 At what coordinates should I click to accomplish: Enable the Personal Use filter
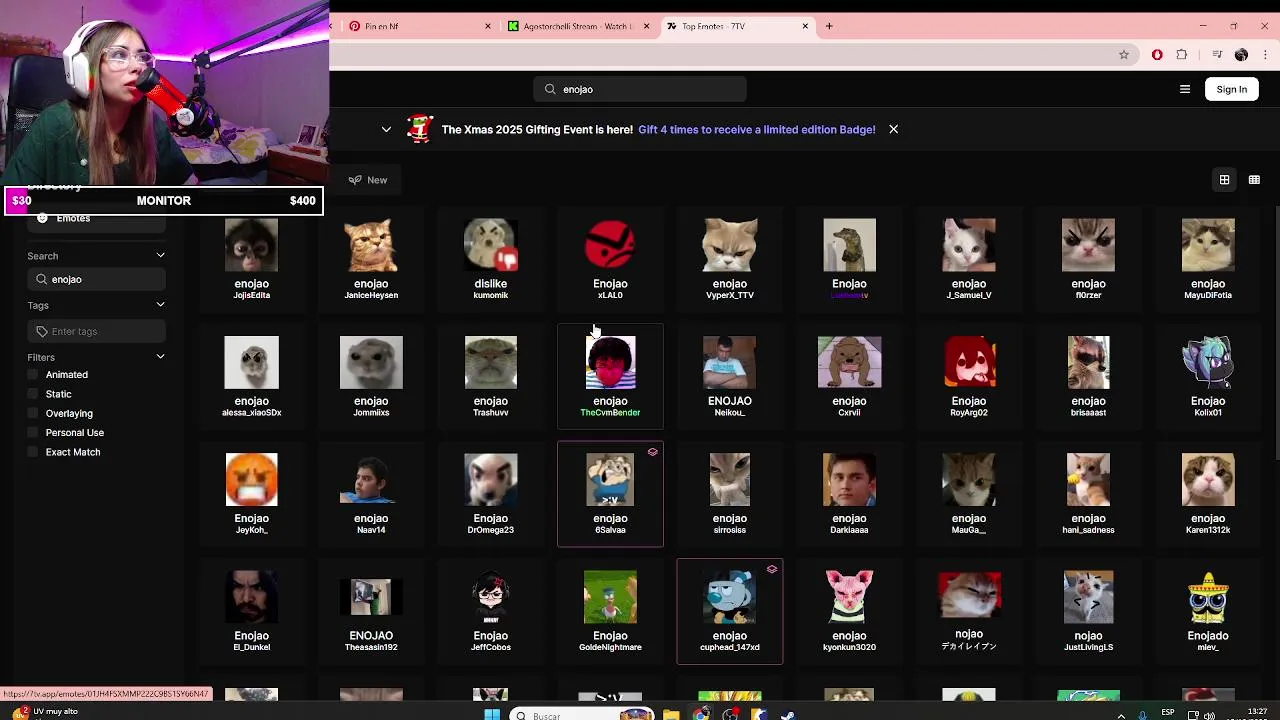[x=33, y=433]
